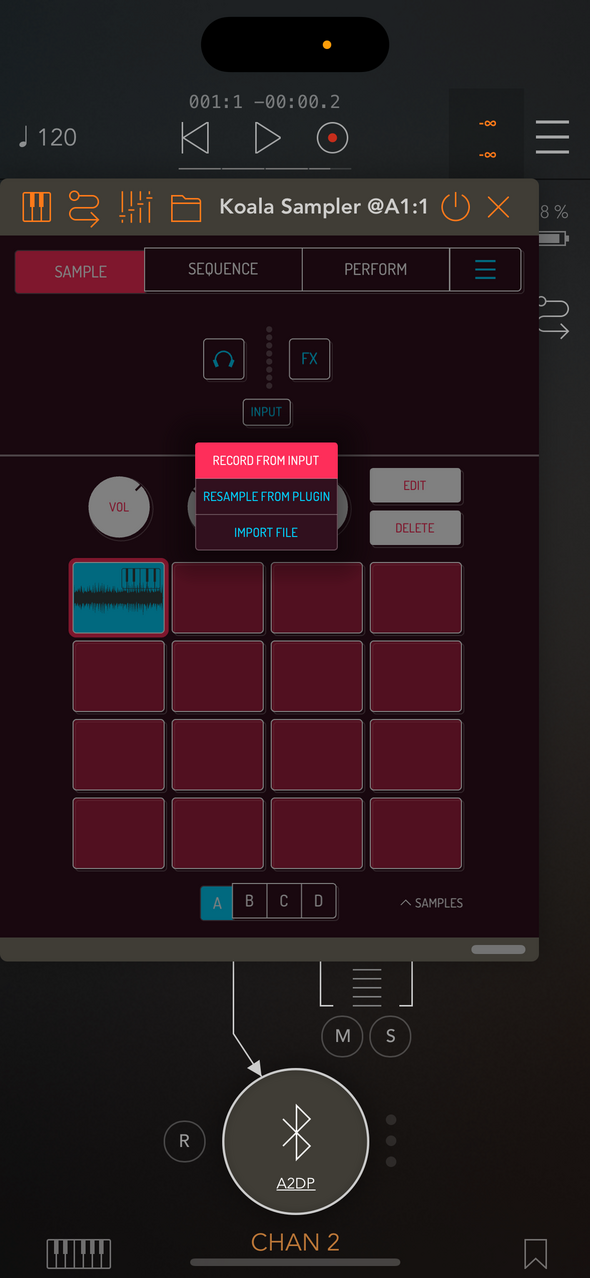This screenshot has width=590, height=1278.
Task: Mute channel with M button
Action: pos(343,1036)
